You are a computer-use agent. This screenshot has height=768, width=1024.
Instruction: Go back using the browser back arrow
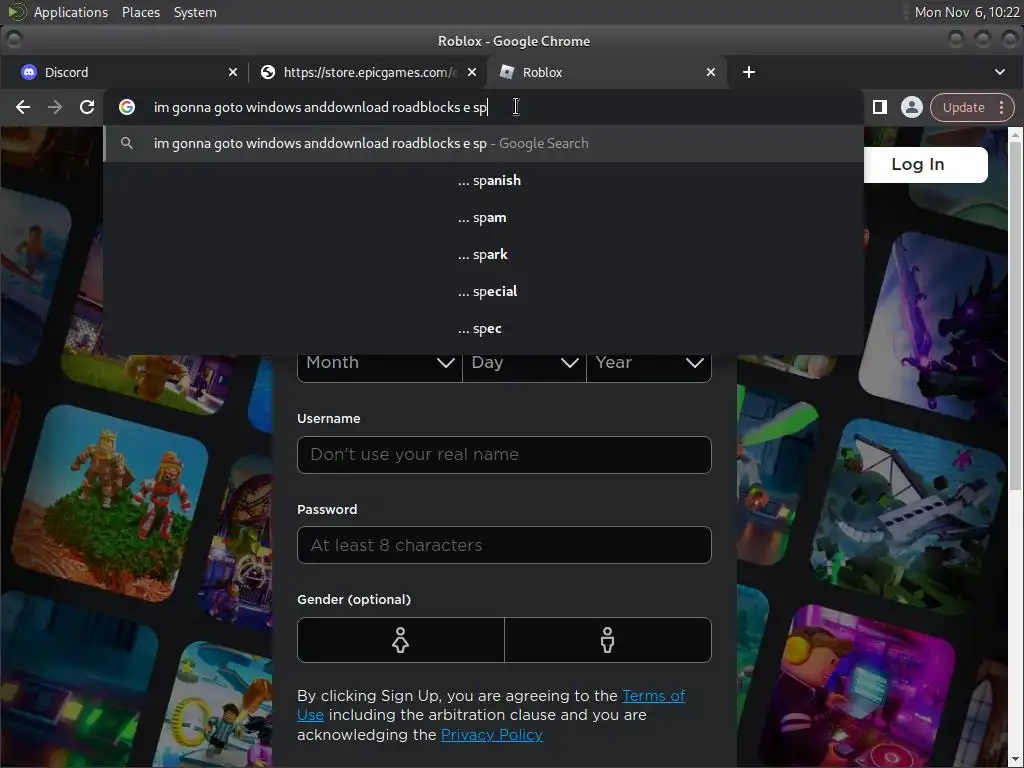pos(23,107)
